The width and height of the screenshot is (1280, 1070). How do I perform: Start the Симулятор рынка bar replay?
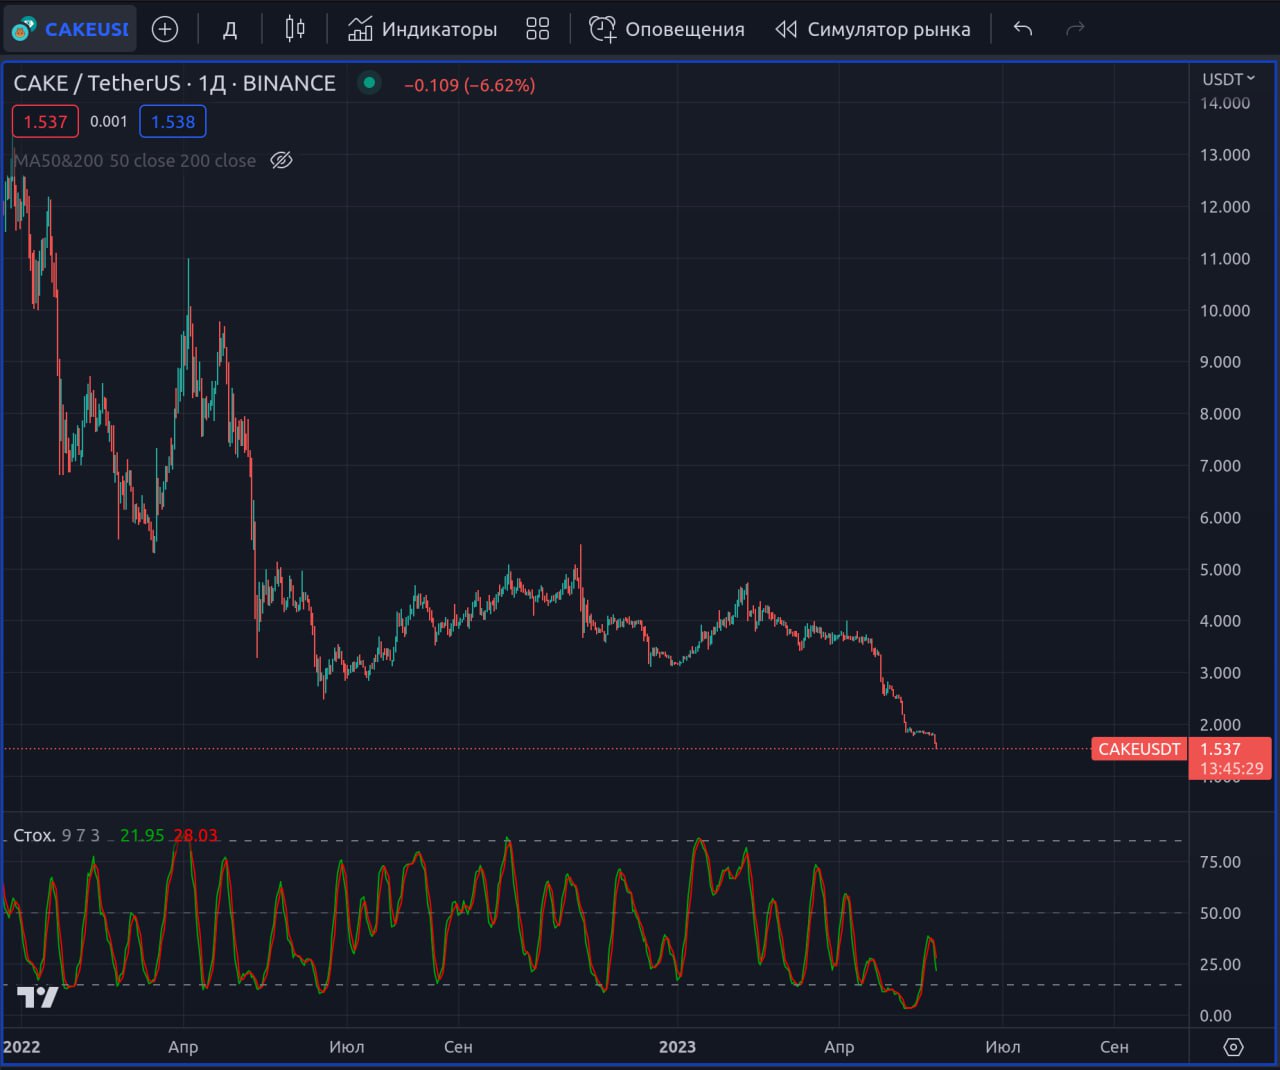[873, 29]
